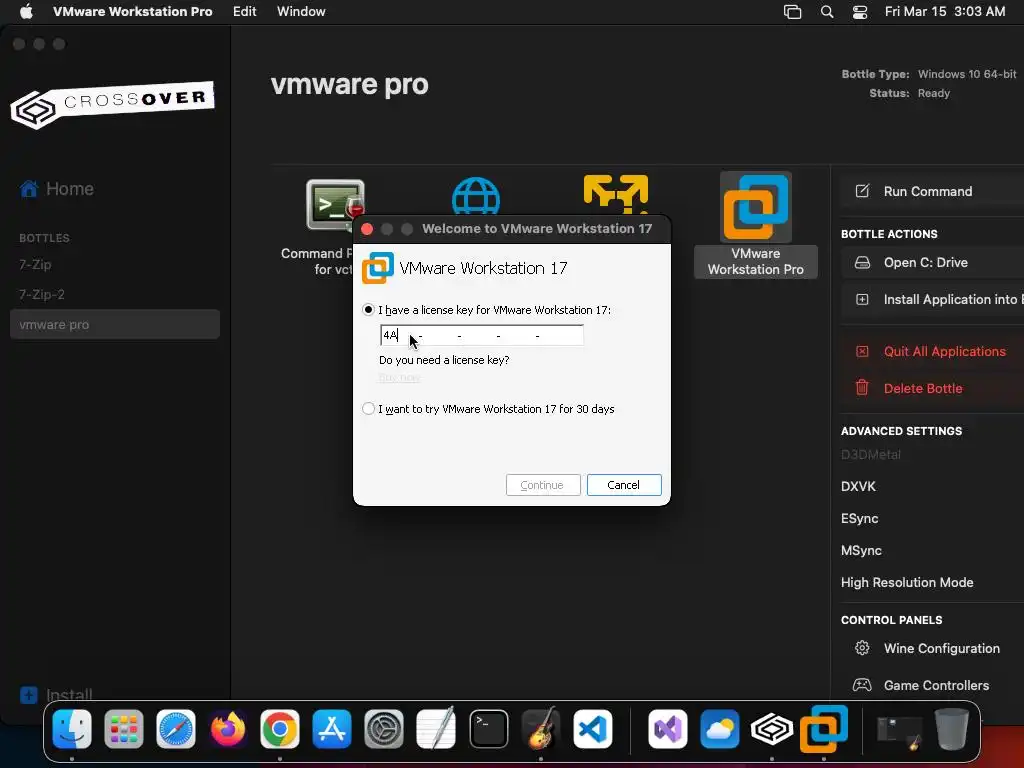Click VMware Workstation icon in Dock
1024x768 pixels.
824,728
